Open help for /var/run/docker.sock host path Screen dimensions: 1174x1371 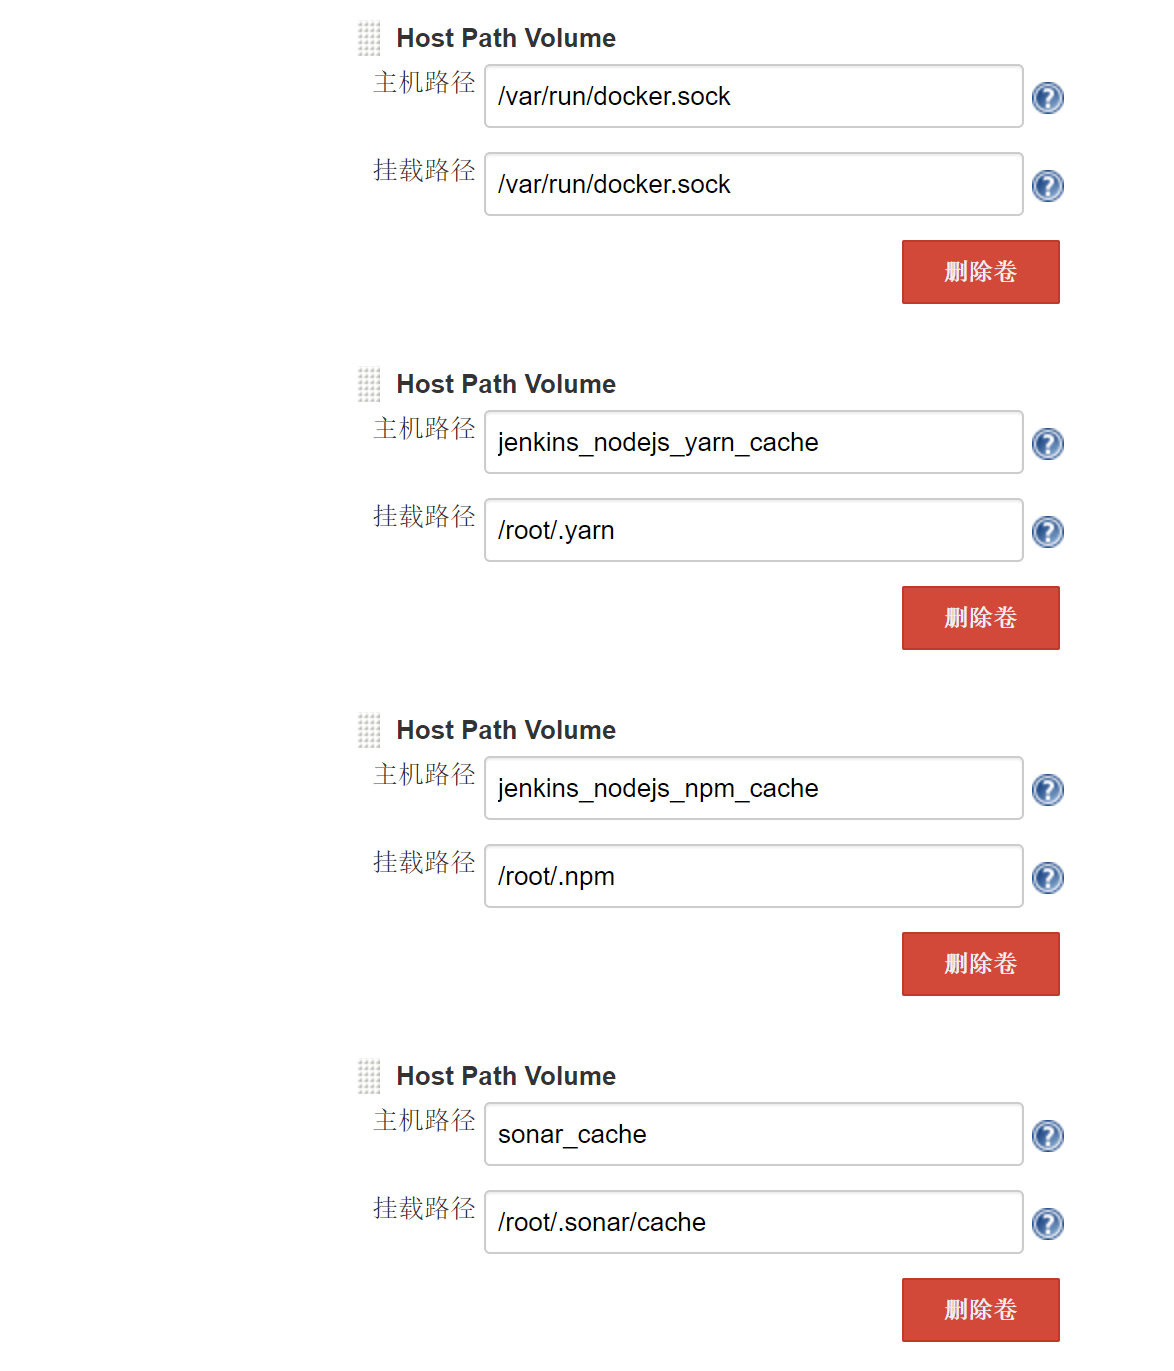1047,98
